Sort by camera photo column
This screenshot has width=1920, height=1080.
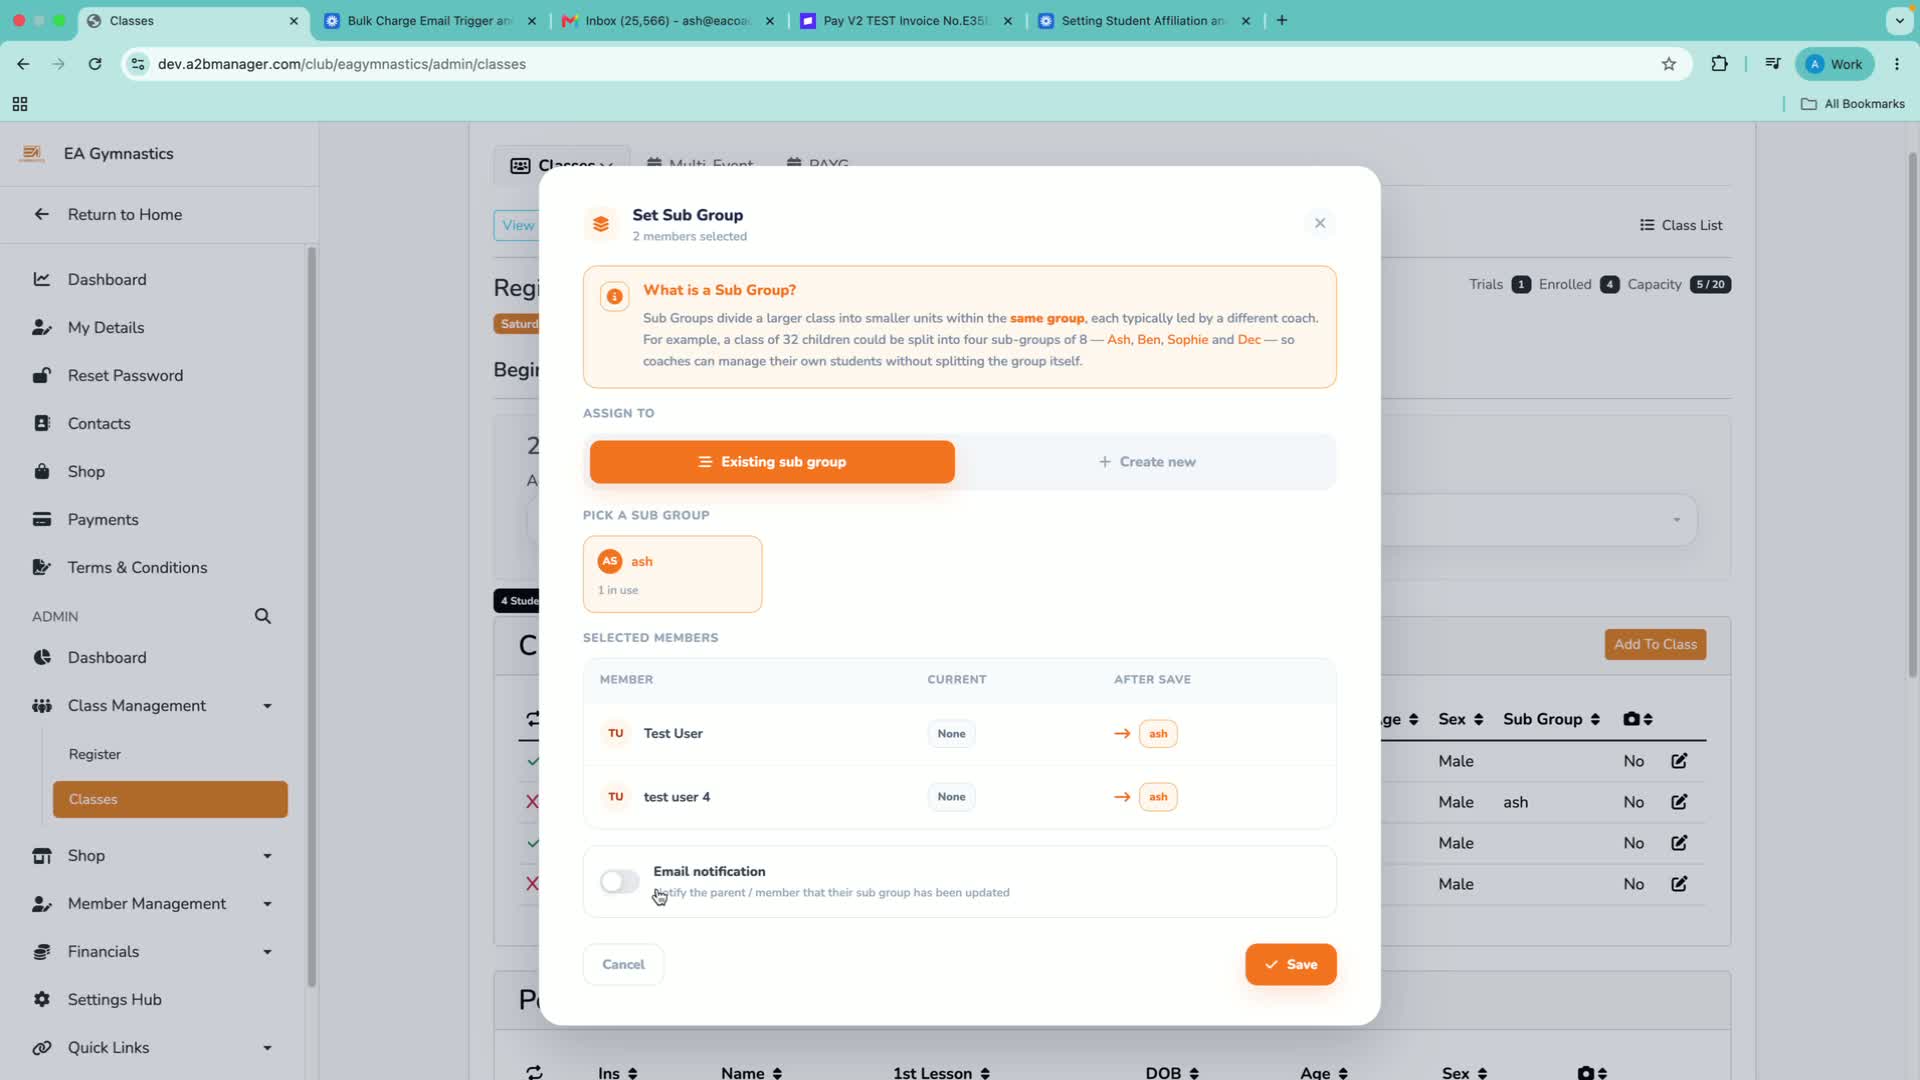click(1637, 719)
